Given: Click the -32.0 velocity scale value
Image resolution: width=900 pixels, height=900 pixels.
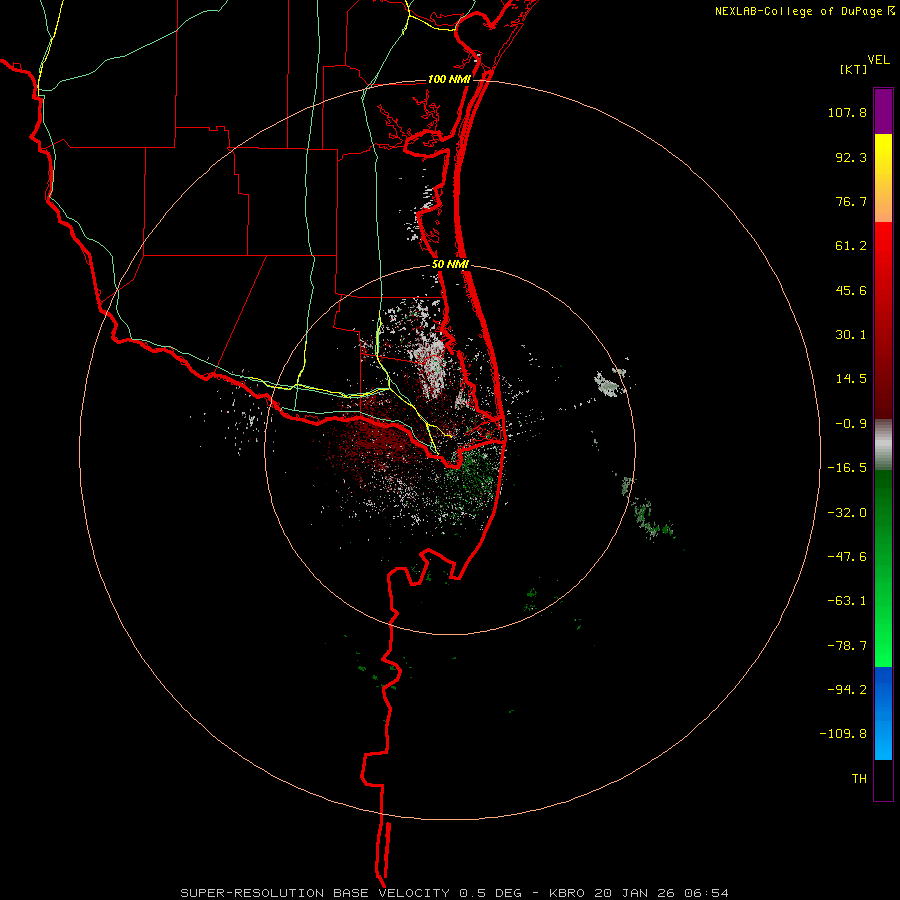Looking at the screenshot, I should click(x=847, y=513).
